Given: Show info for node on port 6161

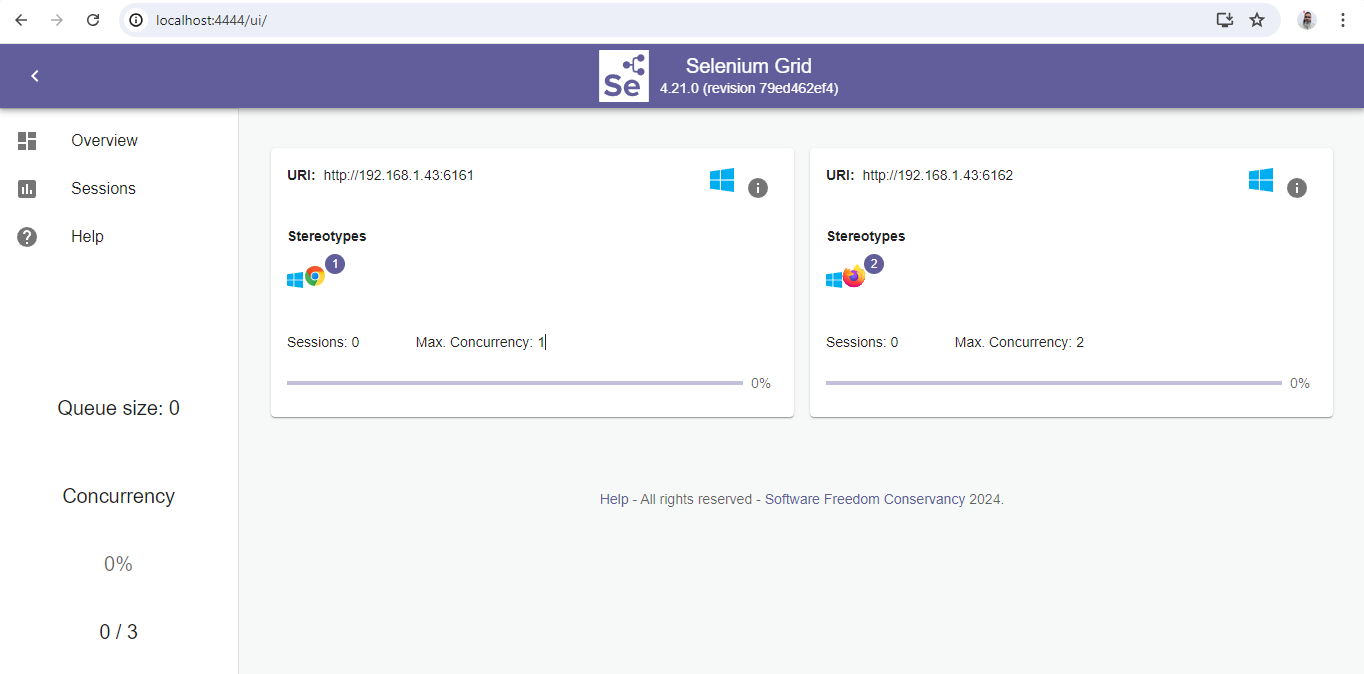Looking at the screenshot, I should click(758, 188).
